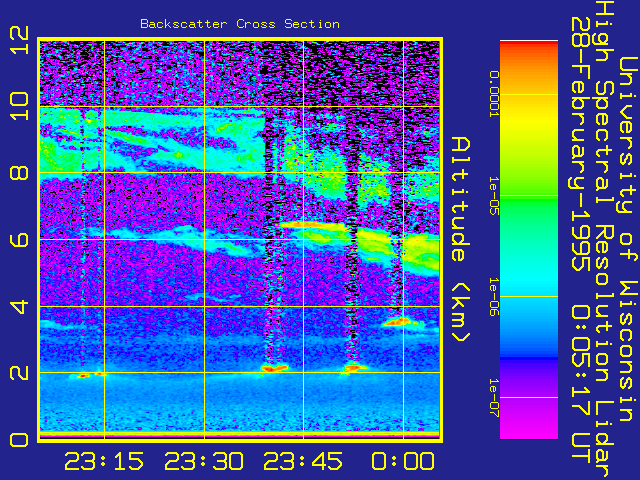Click the 'Altitude (km)' axis title
Viewport: 640px width, 480px height.
[461, 240]
